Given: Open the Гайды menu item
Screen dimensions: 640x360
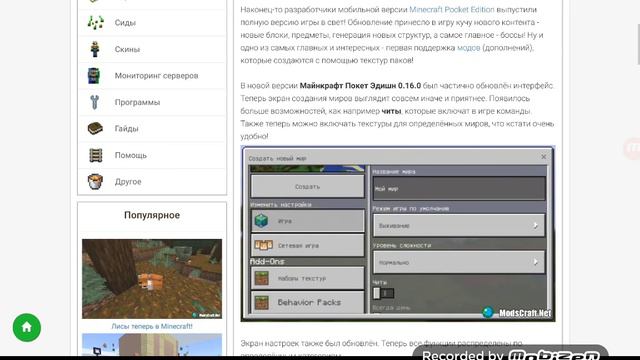Looking at the screenshot, I should [152, 129].
